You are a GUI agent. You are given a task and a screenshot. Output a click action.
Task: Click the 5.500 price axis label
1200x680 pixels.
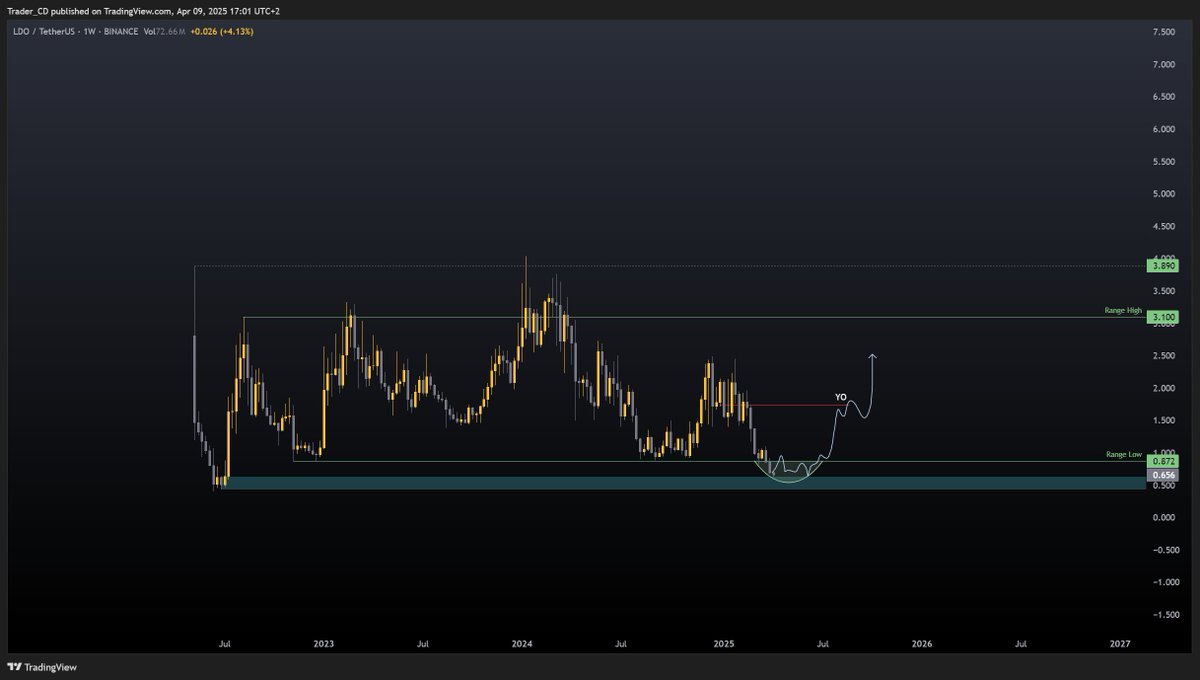coord(1163,162)
